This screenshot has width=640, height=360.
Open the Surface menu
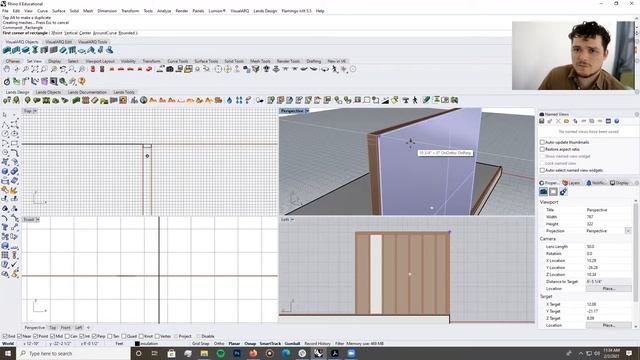point(58,11)
